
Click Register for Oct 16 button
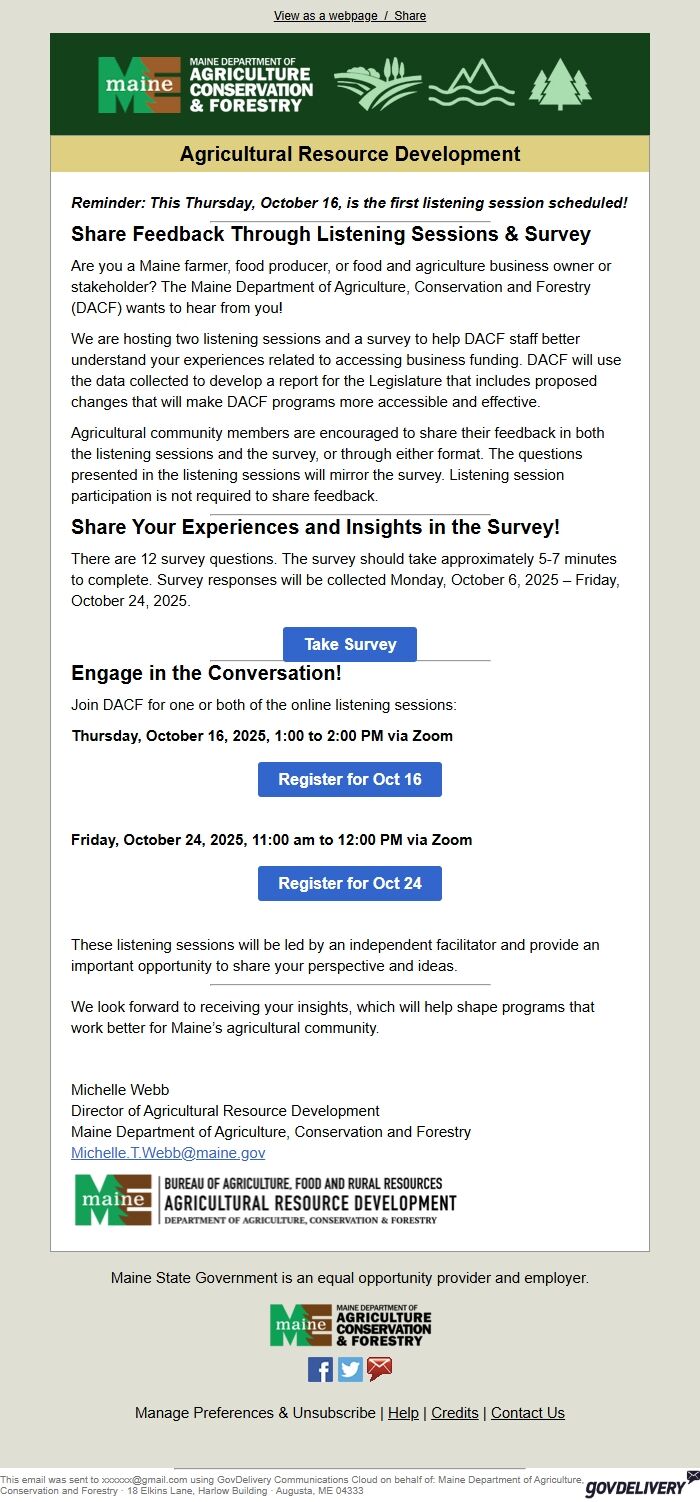tap(350, 779)
